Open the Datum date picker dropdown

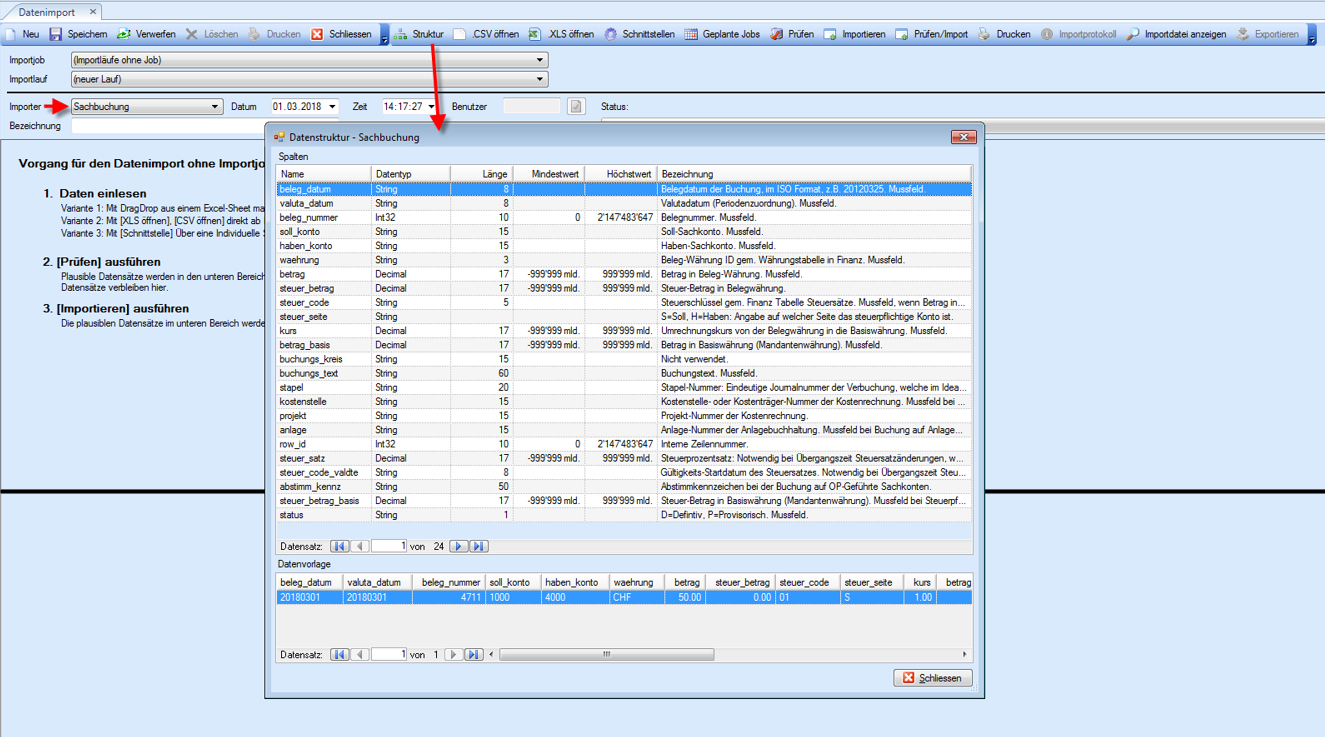(332, 107)
